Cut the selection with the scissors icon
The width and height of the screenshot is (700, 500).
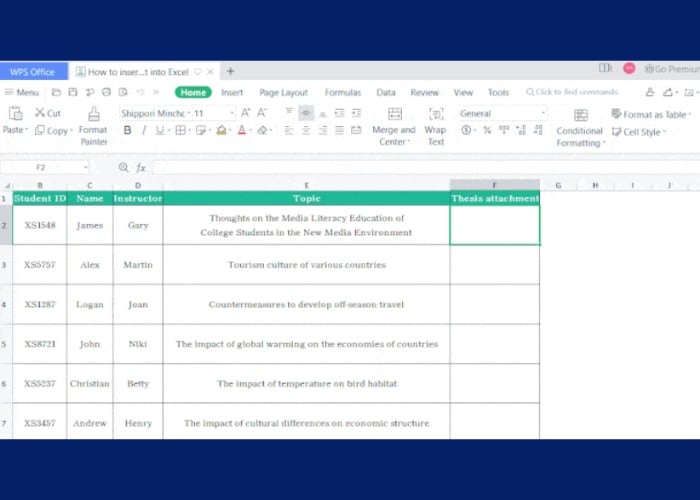[47, 113]
